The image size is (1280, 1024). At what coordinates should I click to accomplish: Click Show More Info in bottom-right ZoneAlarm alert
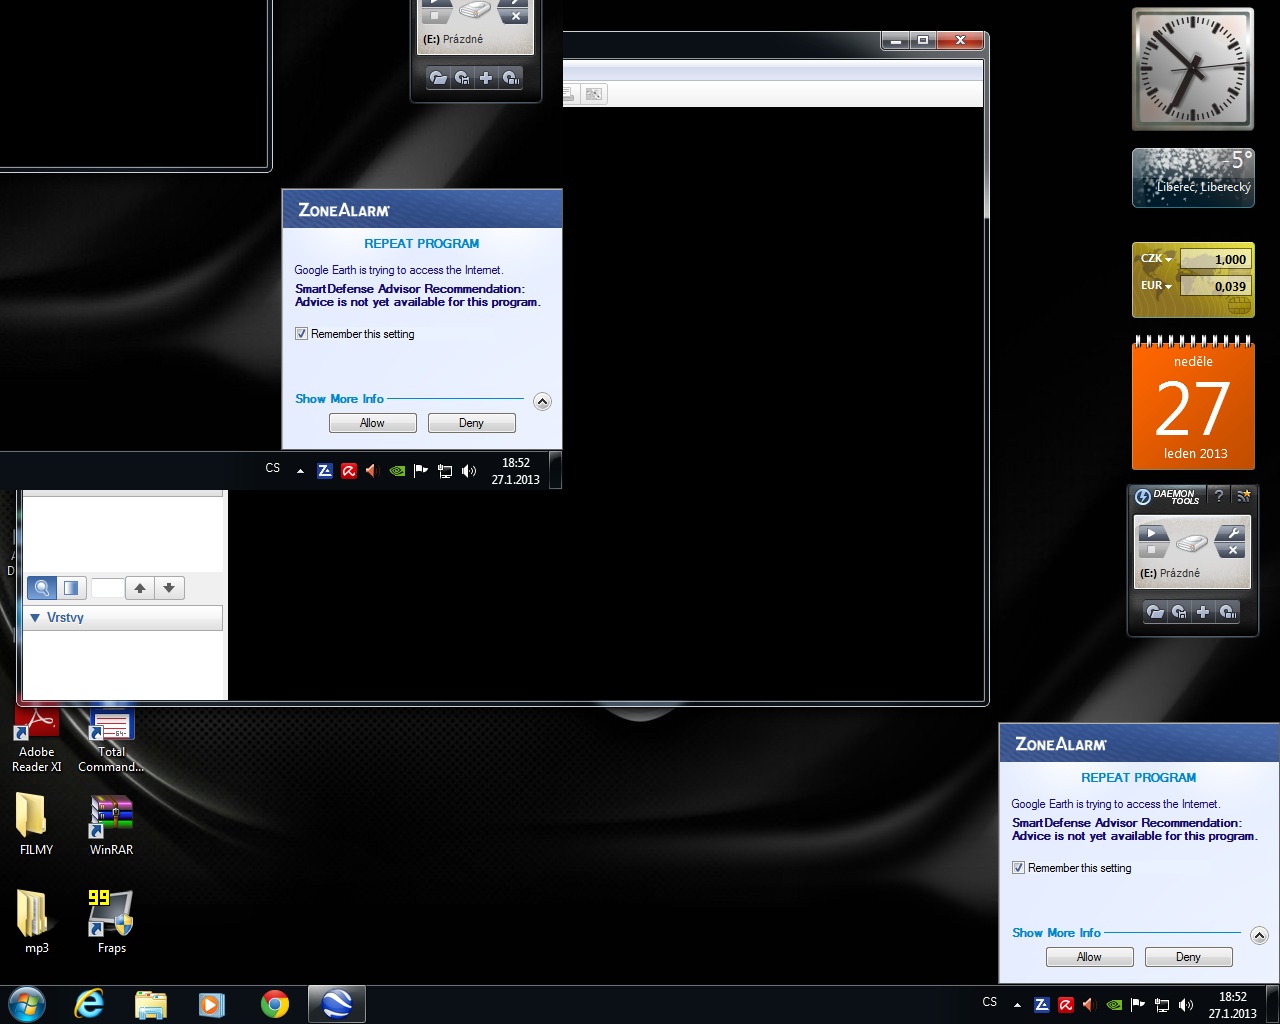tap(1056, 933)
